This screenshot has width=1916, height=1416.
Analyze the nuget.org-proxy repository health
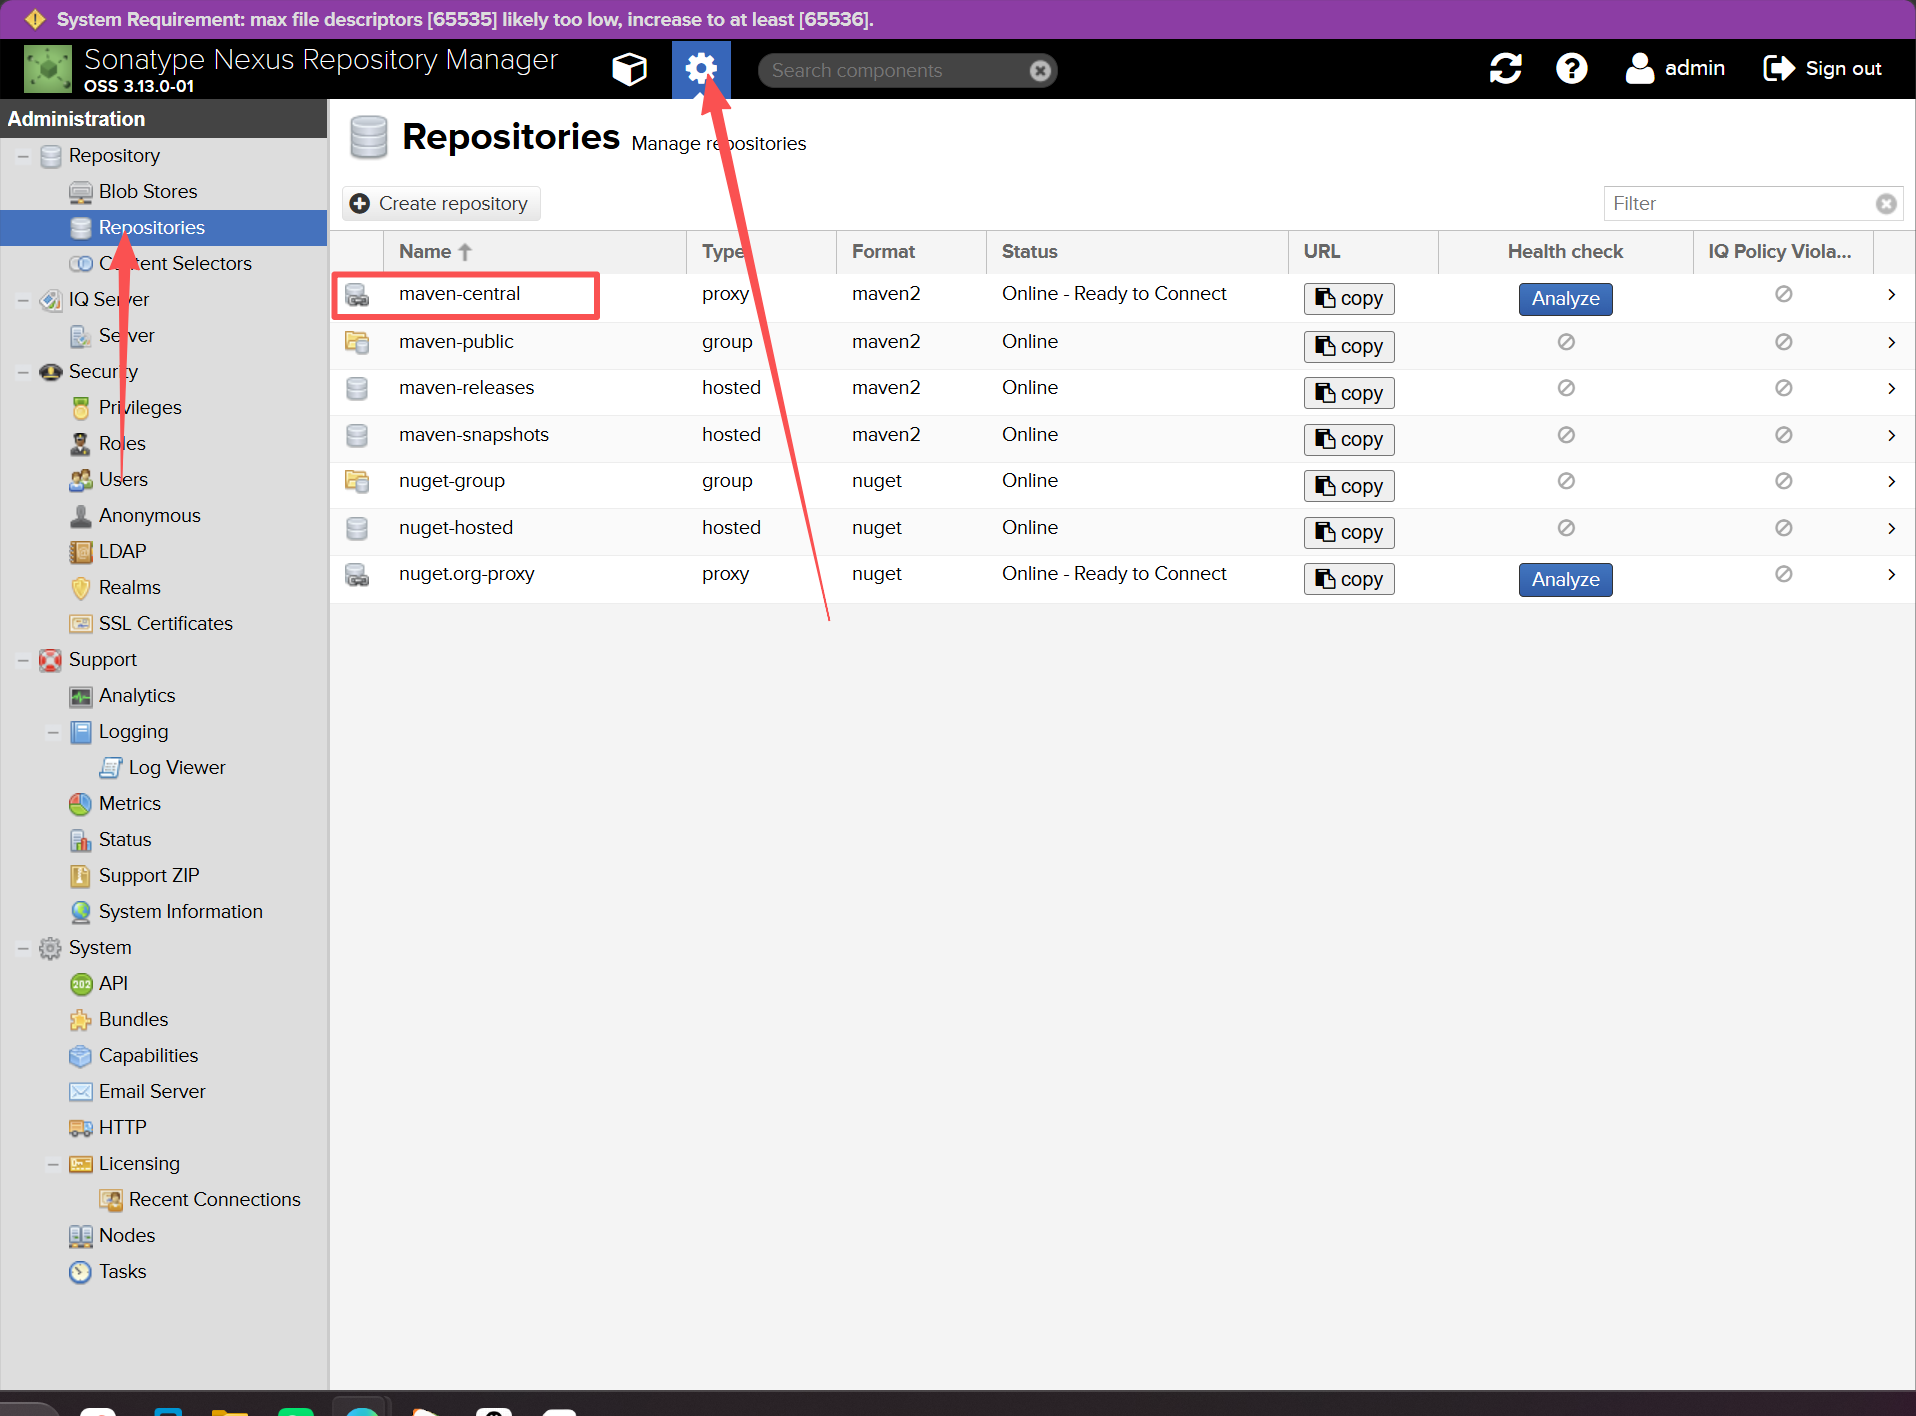click(x=1565, y=580)
